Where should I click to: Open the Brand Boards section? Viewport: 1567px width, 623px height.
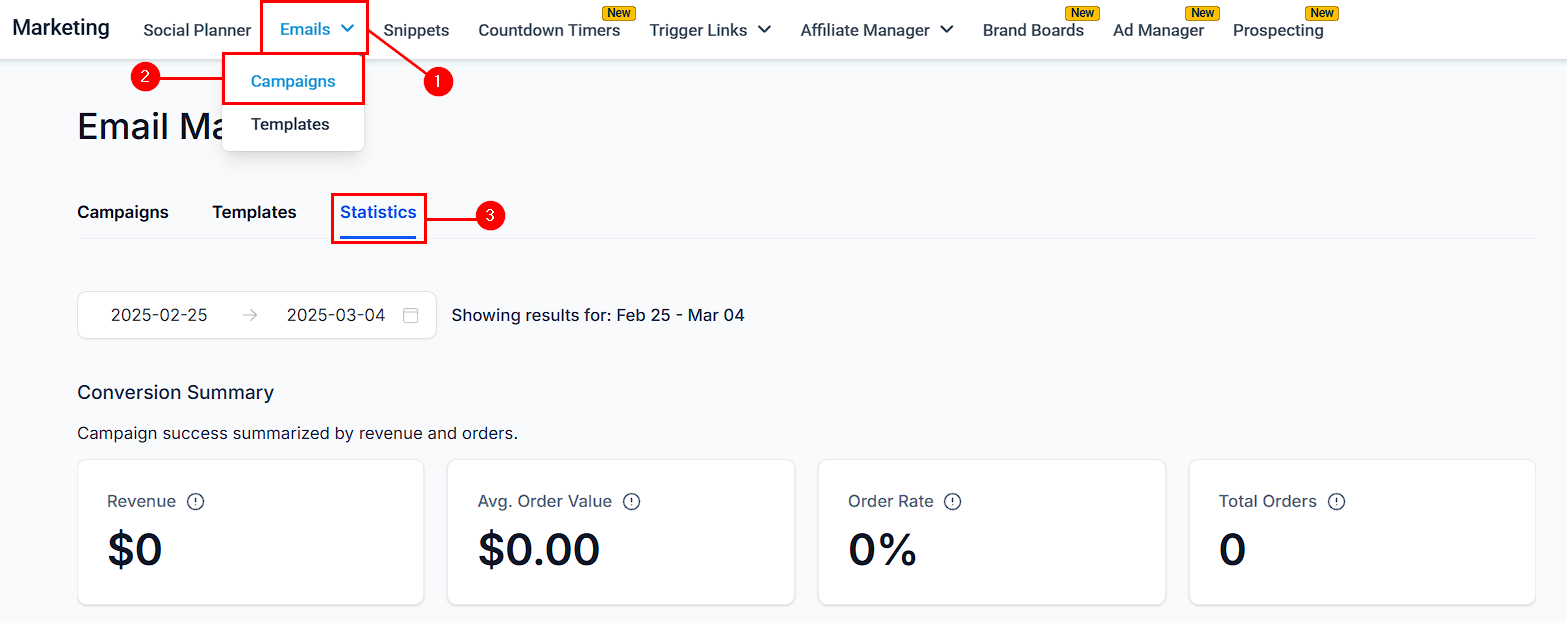tap(1033, 30)
